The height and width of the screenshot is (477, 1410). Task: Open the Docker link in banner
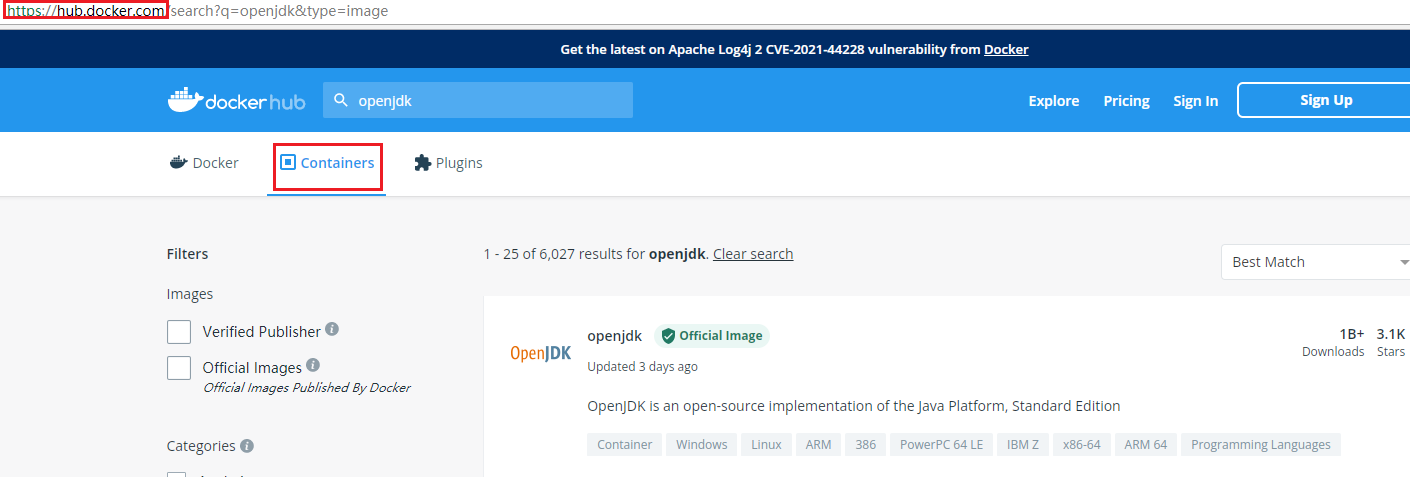pyautogui.click(x=1006, y=49)
